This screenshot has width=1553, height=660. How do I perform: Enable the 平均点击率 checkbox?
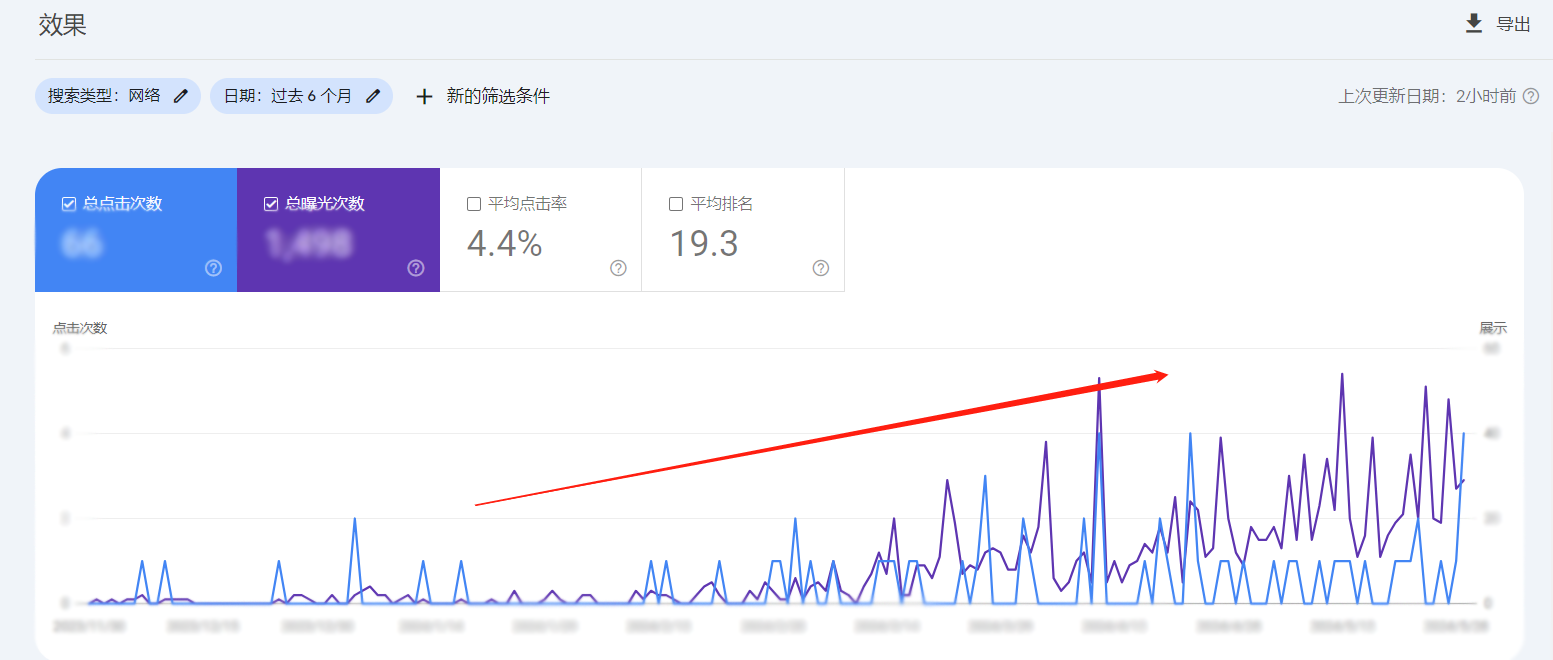[x=474, y=204]
